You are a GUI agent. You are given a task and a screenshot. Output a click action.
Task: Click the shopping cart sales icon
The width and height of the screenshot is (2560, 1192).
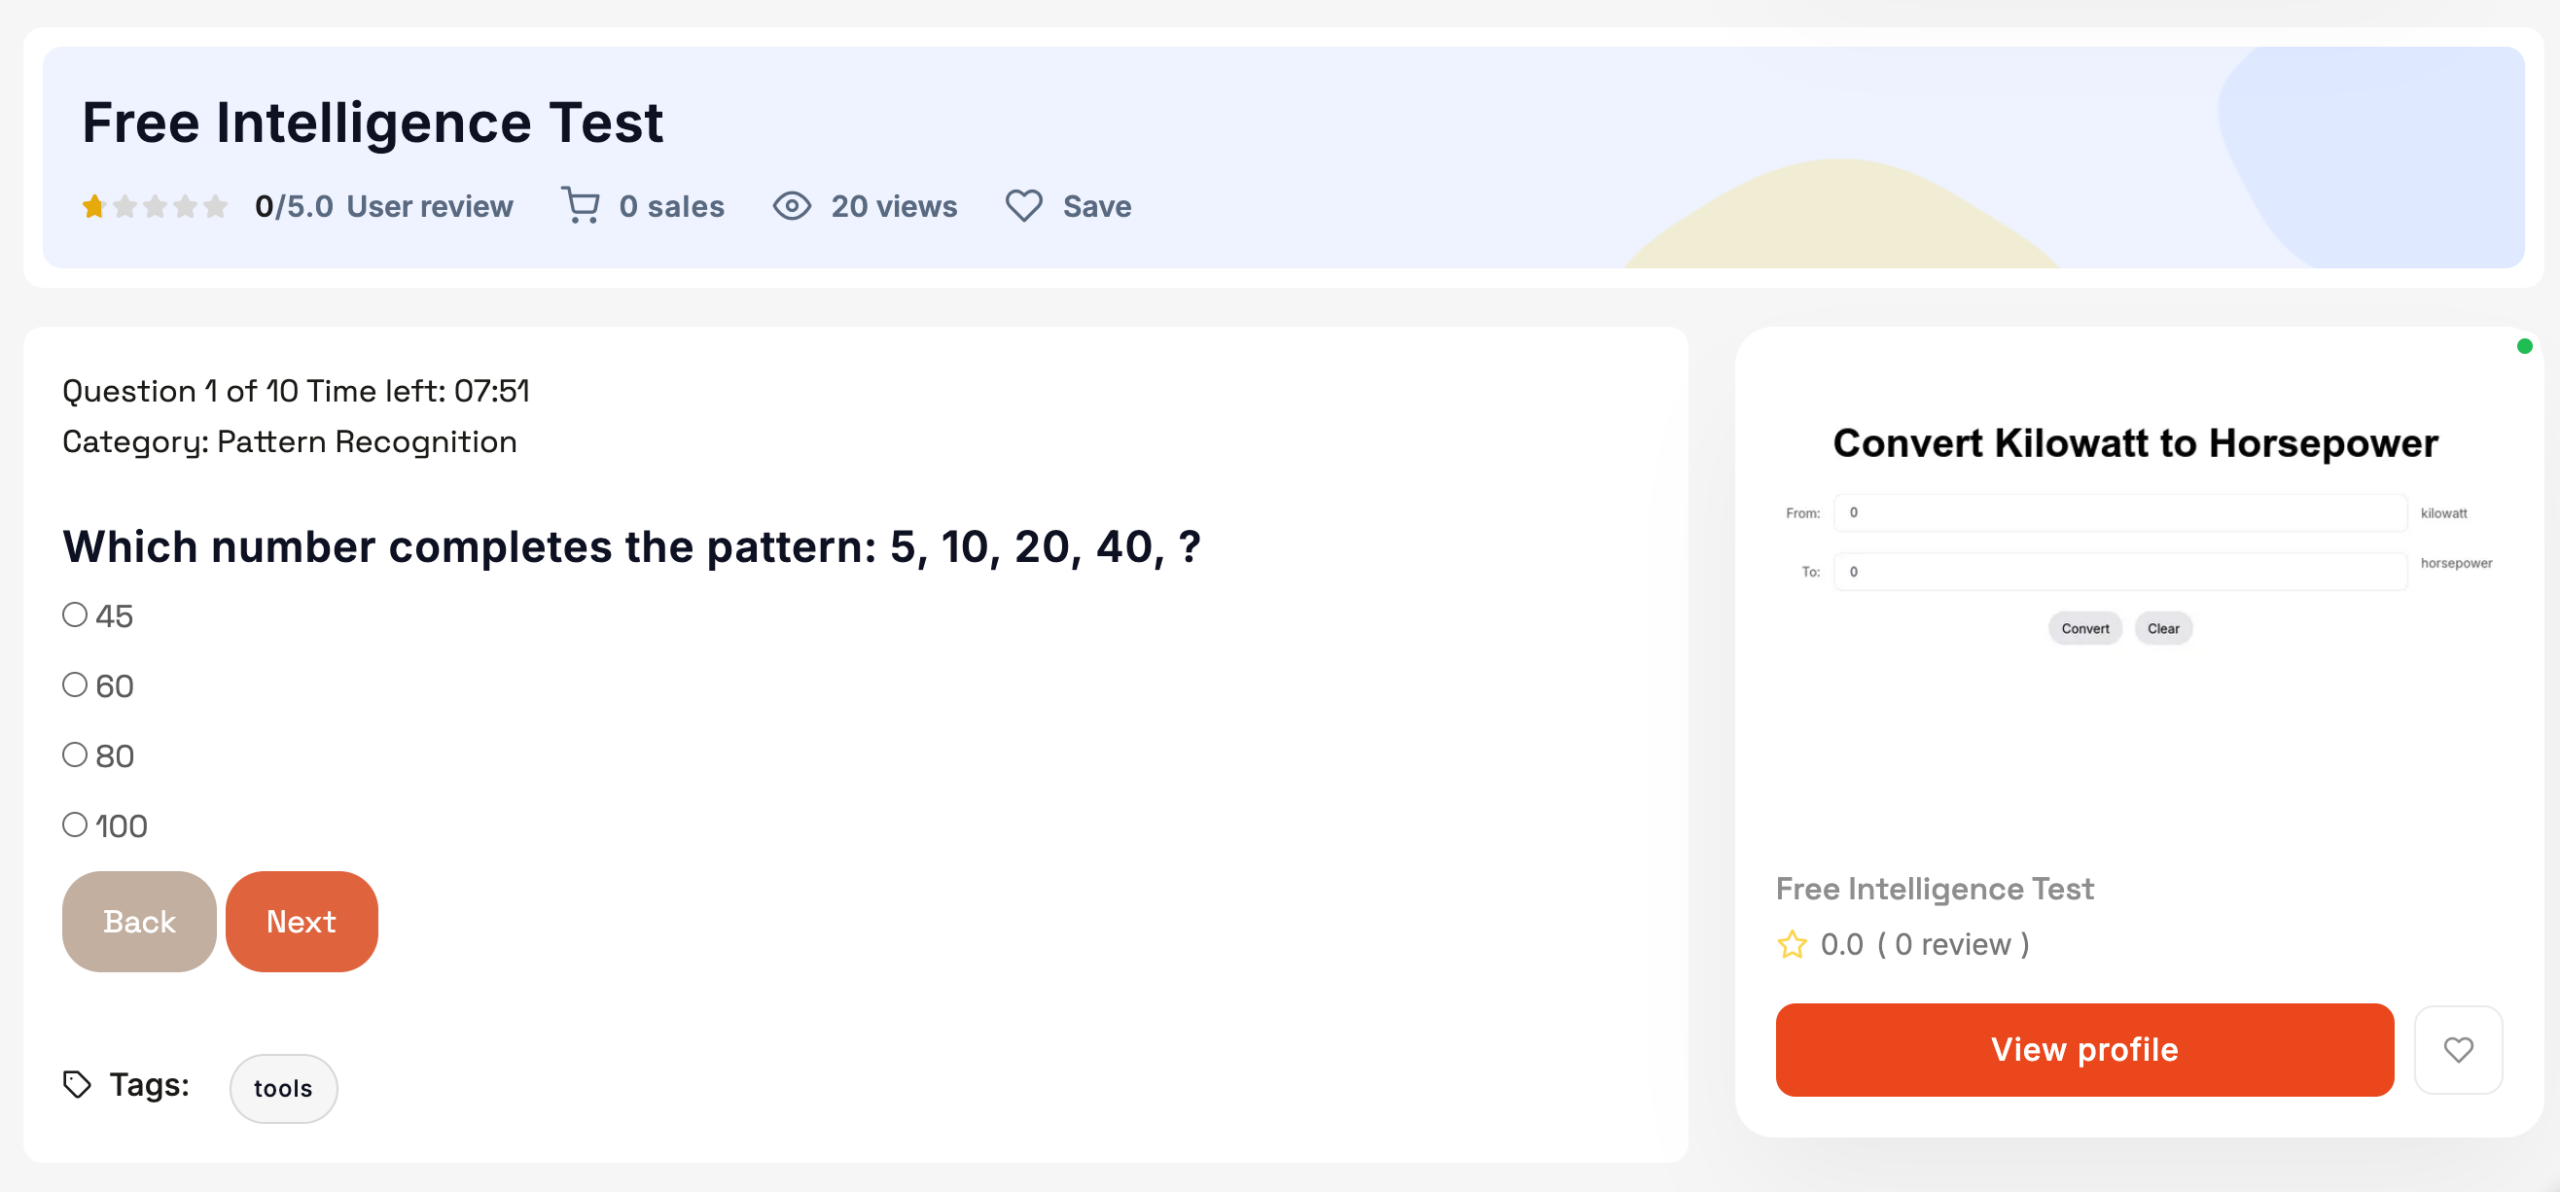click(580, 206)
